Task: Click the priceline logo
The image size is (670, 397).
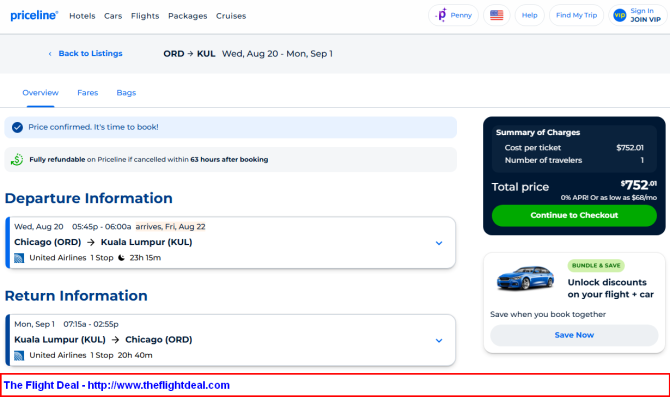Action: pyautogui.click(x=34, y=15)
